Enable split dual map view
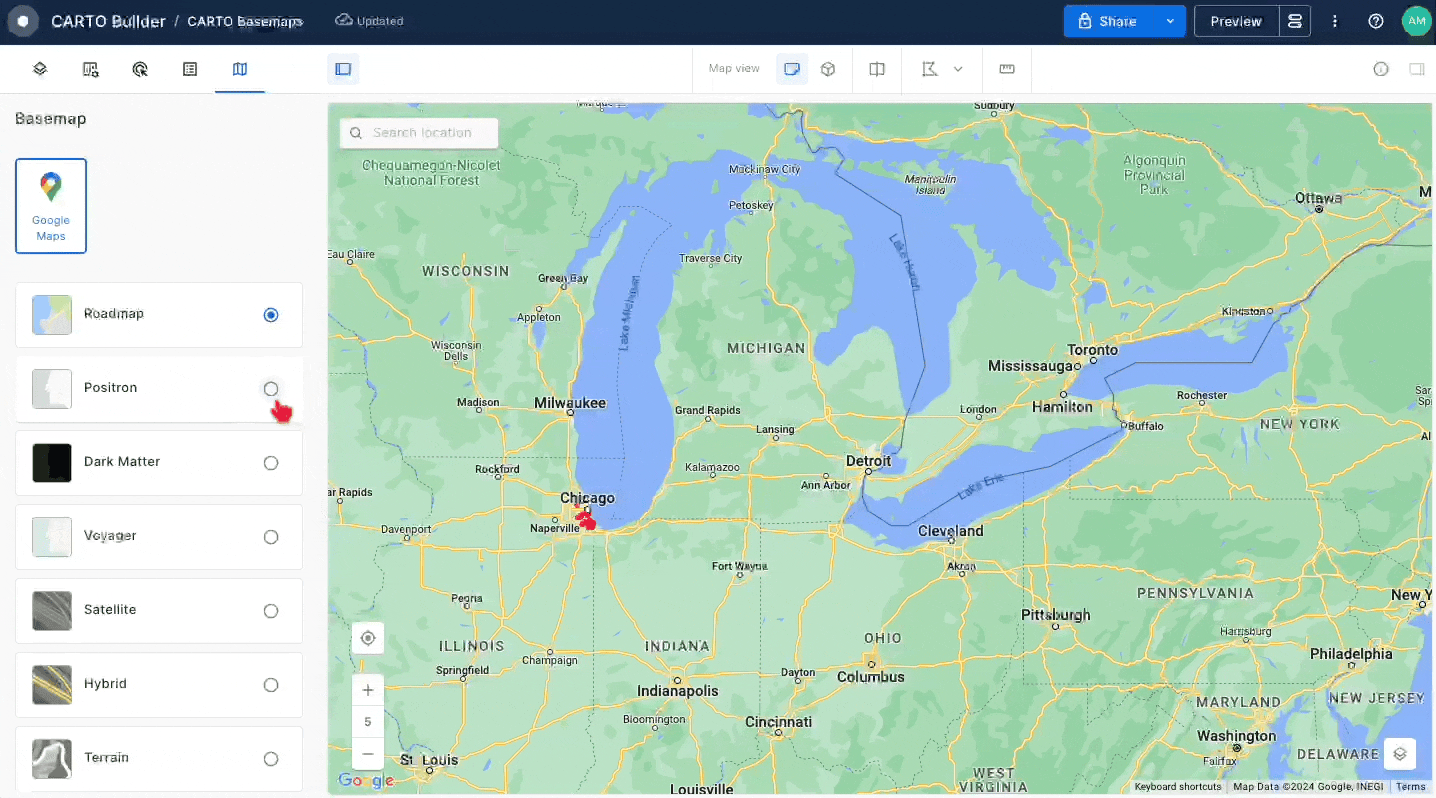Viewport: 1436px width, 798px height. pyautogui.click(x=877, y=69)
